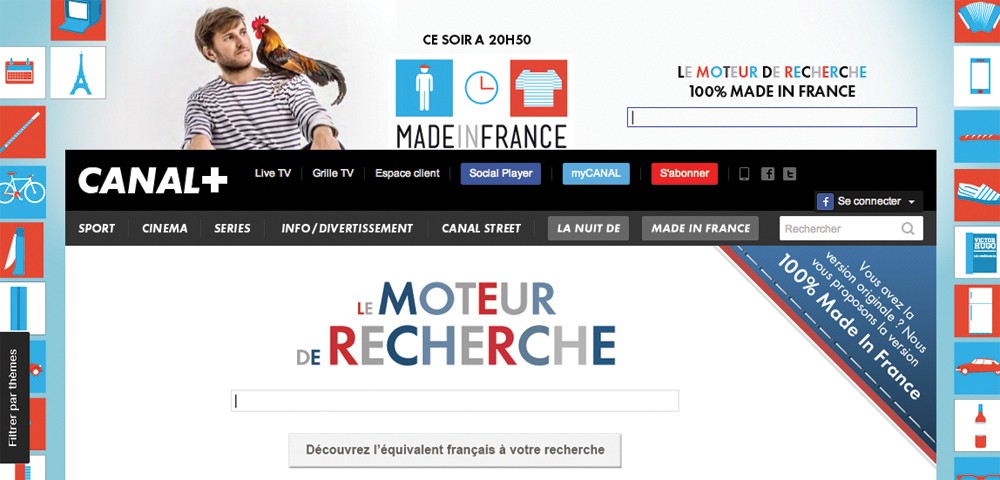Select the smartphone tile on right
Image resolution: width=1000 pixels, height=480 pixels.
click(977, 75)
